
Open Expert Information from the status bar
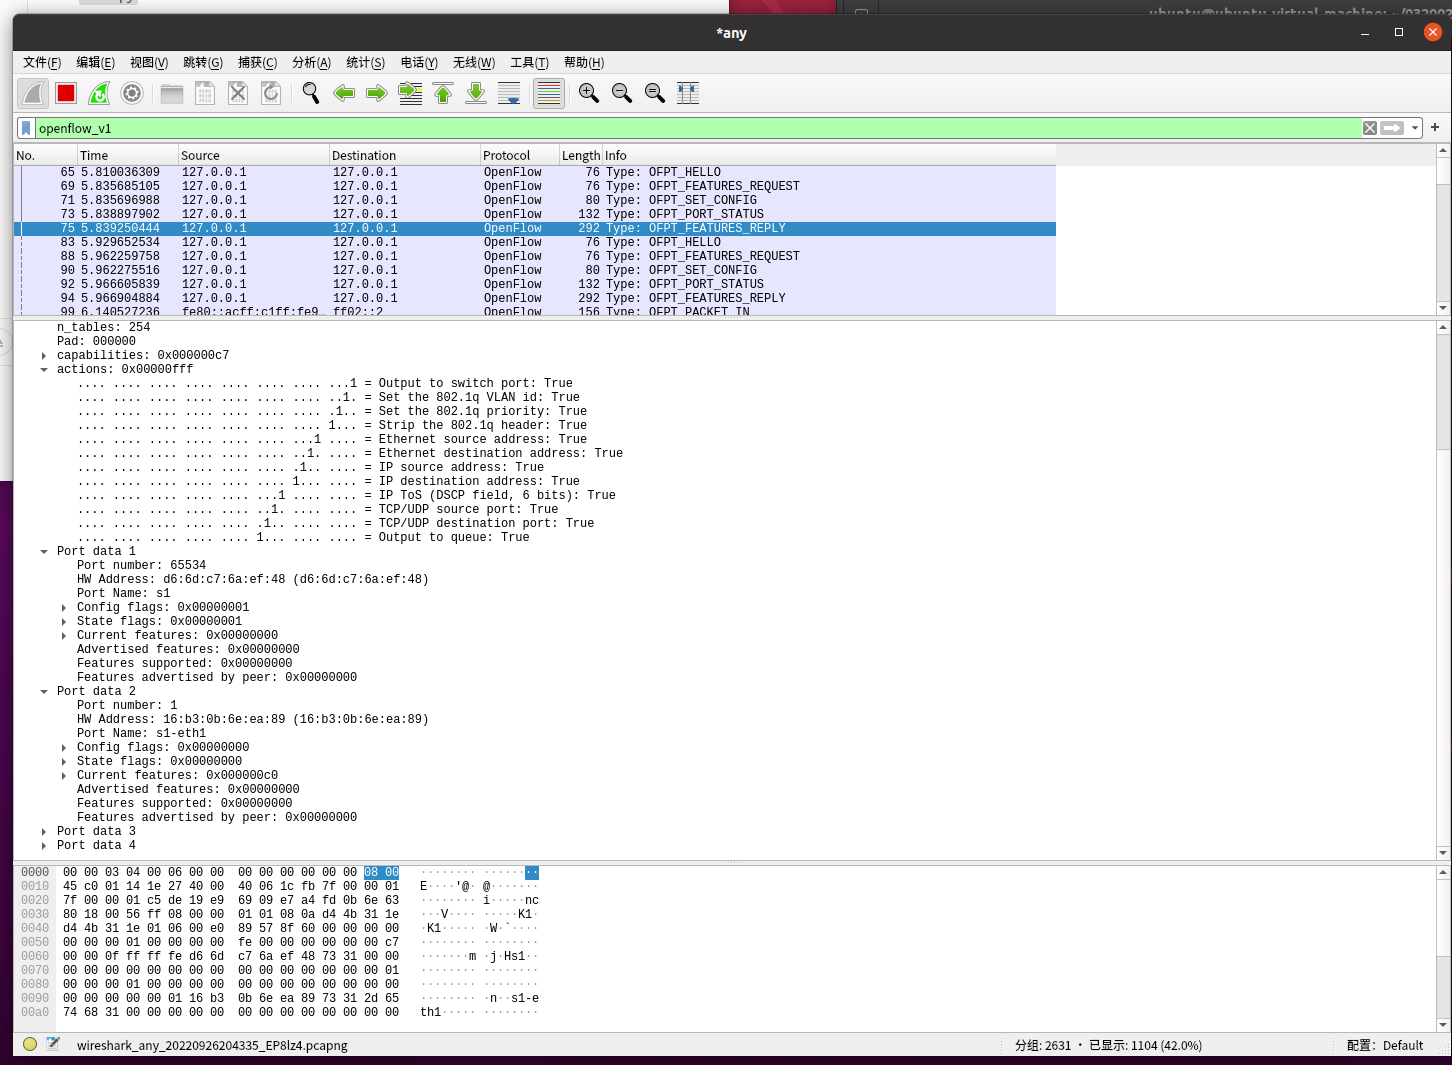pos(30,1044)
